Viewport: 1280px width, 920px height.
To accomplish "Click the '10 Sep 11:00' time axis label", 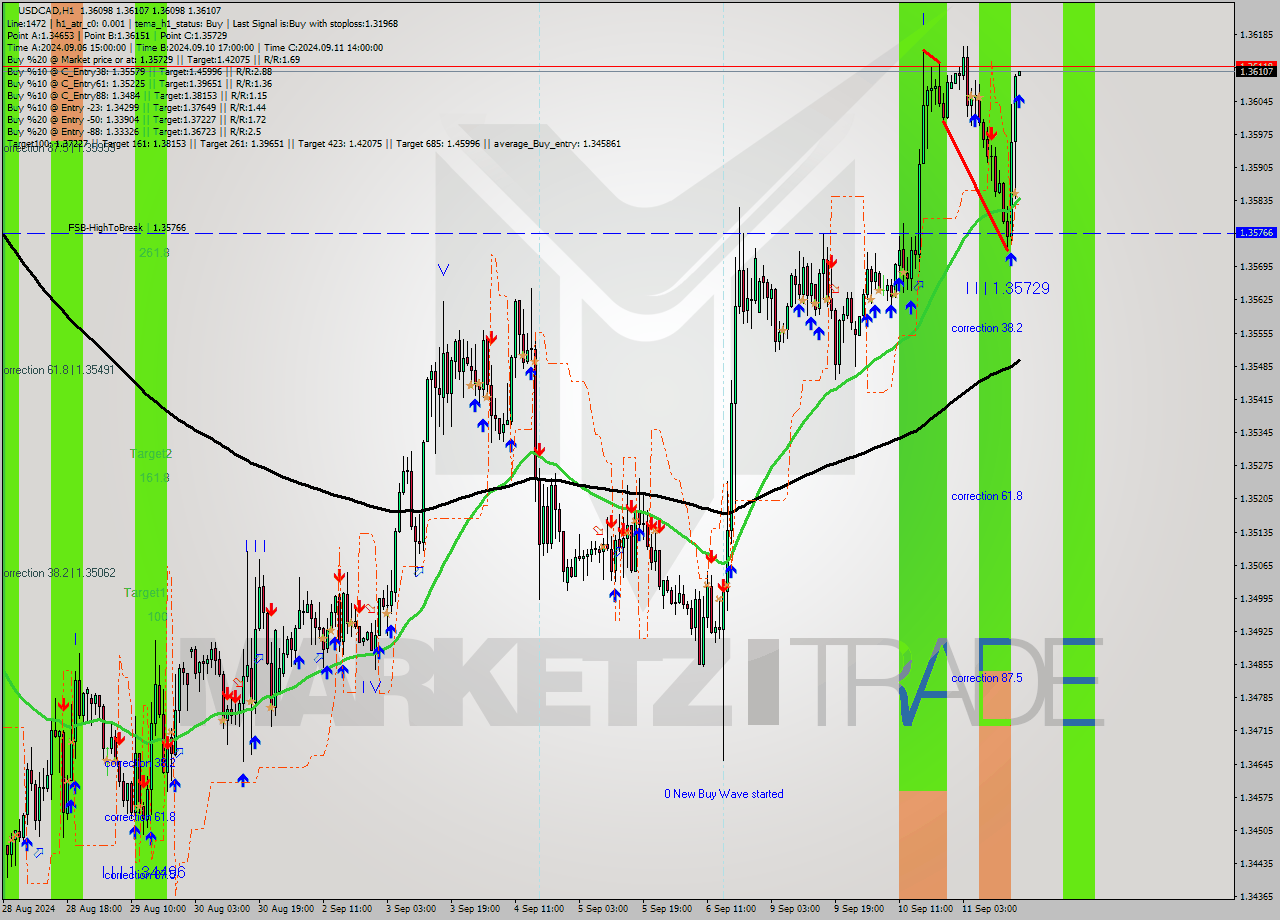I will click(925, 909).
